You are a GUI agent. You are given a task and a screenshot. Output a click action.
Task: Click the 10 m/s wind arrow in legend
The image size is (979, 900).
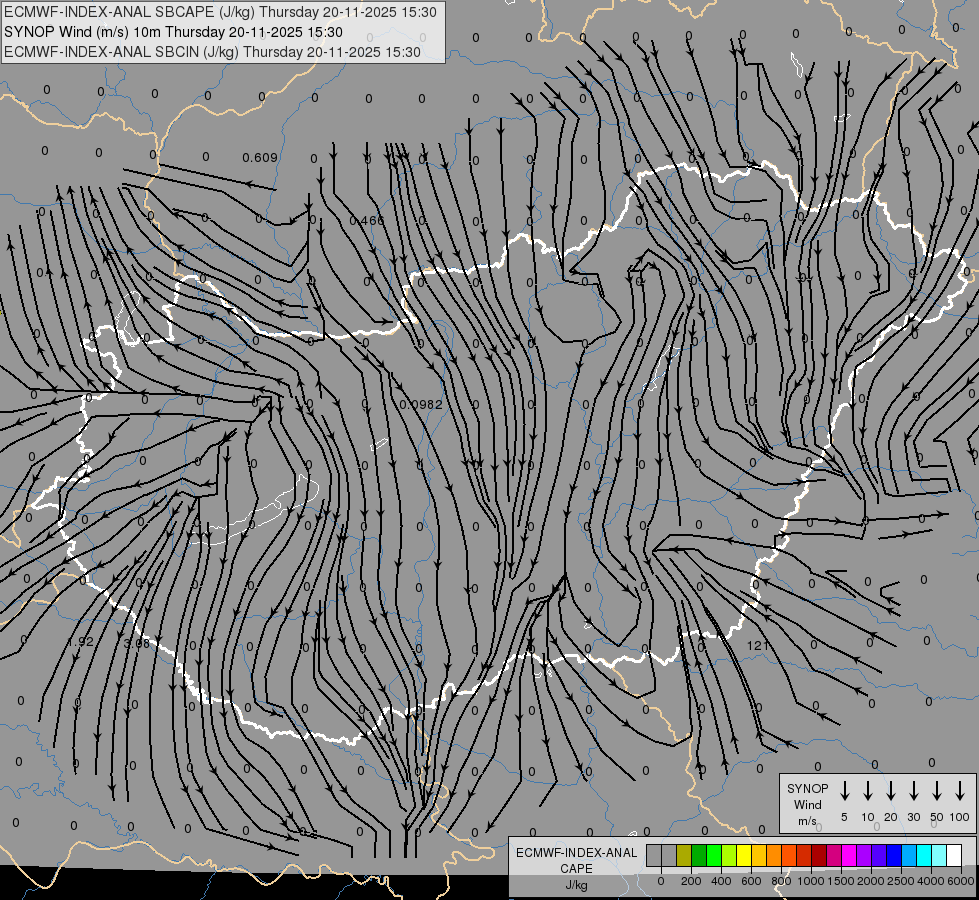click(x=868, y=791)
